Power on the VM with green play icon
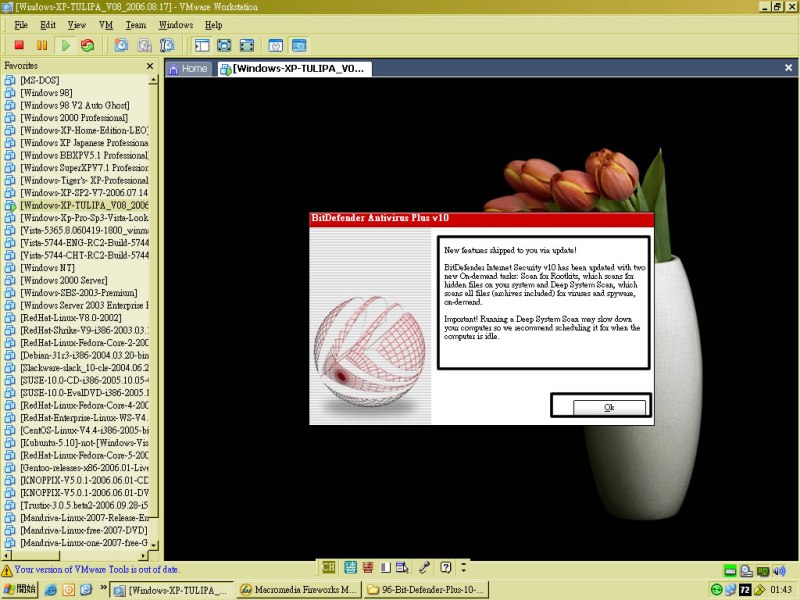 pos(65,45)
